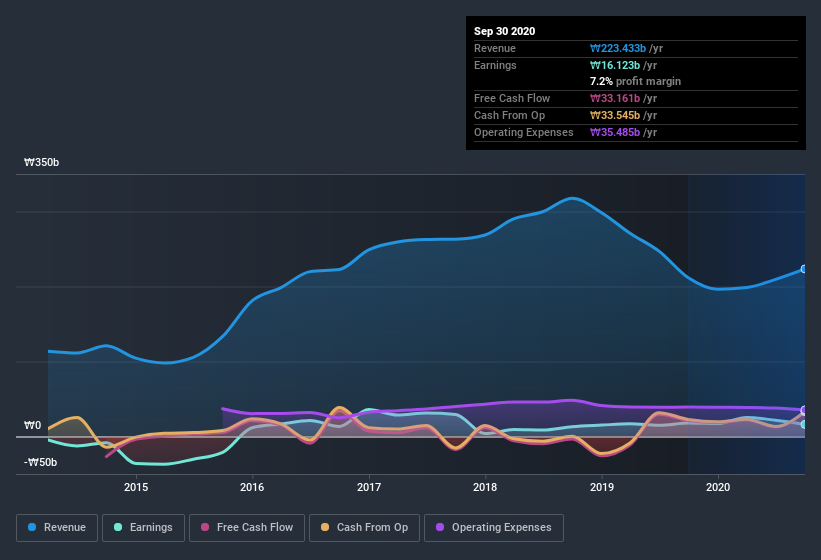Click the 2015 x-axis label
The image size is (821, 560).
pos(136,487)
